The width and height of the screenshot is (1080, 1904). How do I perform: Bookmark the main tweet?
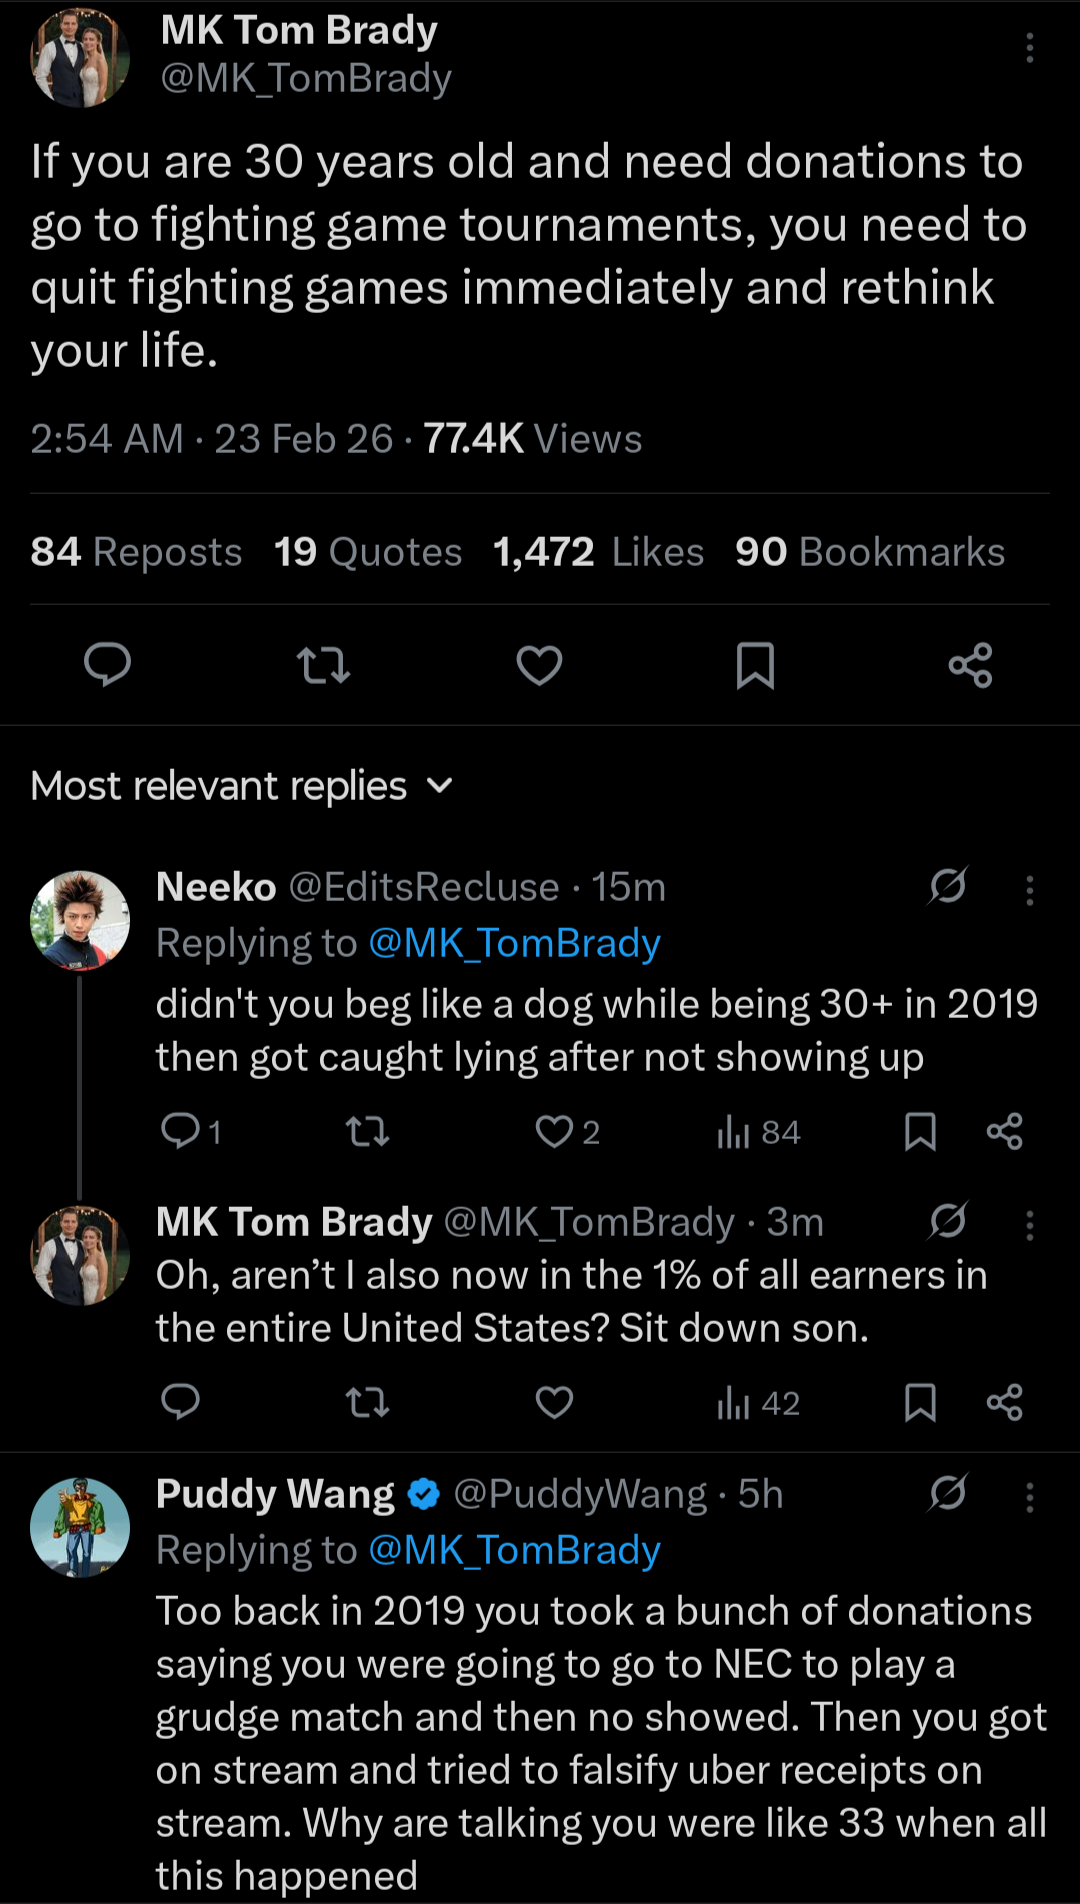pyautogui.click(x=755, y=666)
